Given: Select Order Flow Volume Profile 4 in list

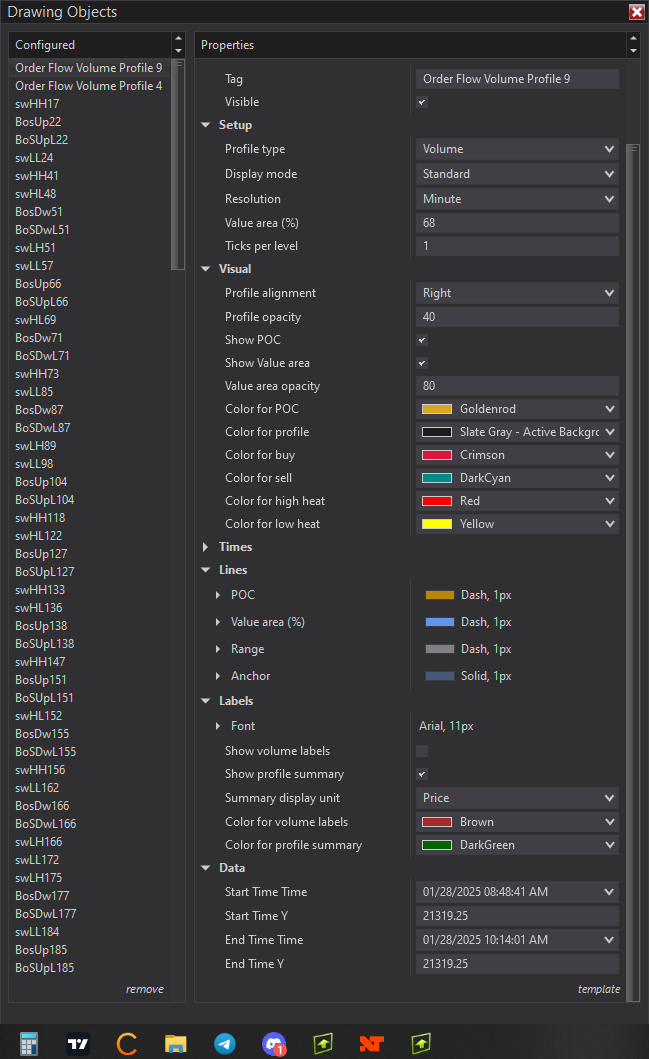Looking at the screenshot, I should (89, 86).
